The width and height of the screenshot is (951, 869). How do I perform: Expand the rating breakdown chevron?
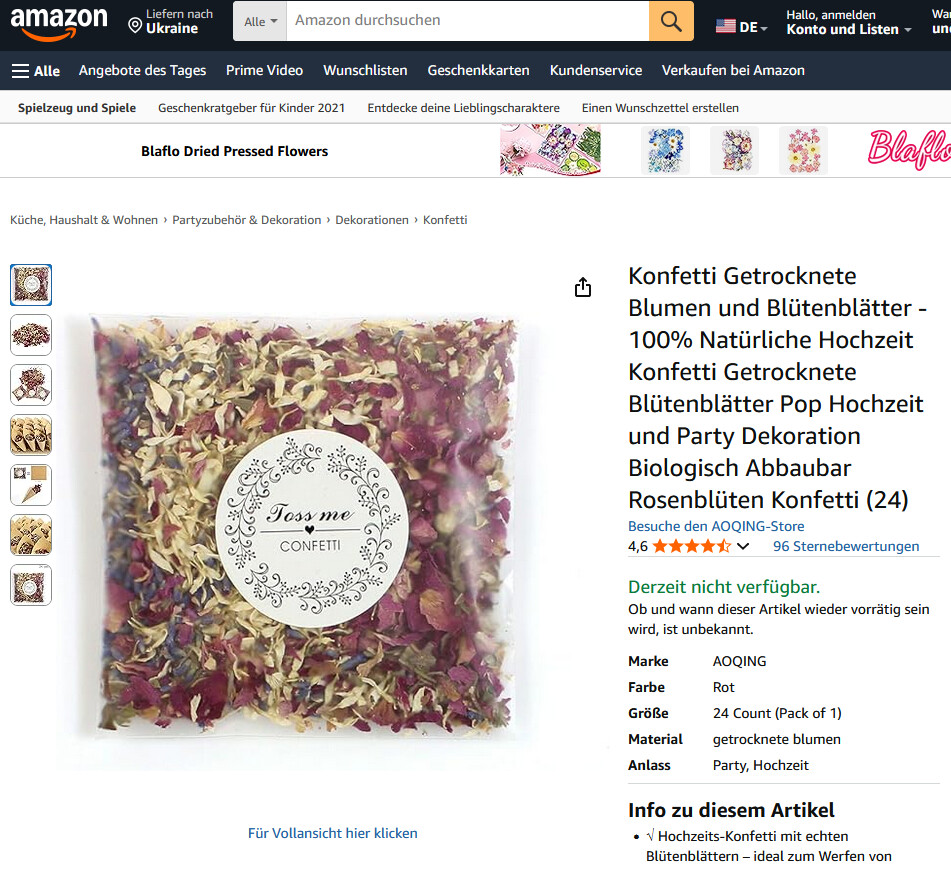pyautogui.click(x=743, y=546)
